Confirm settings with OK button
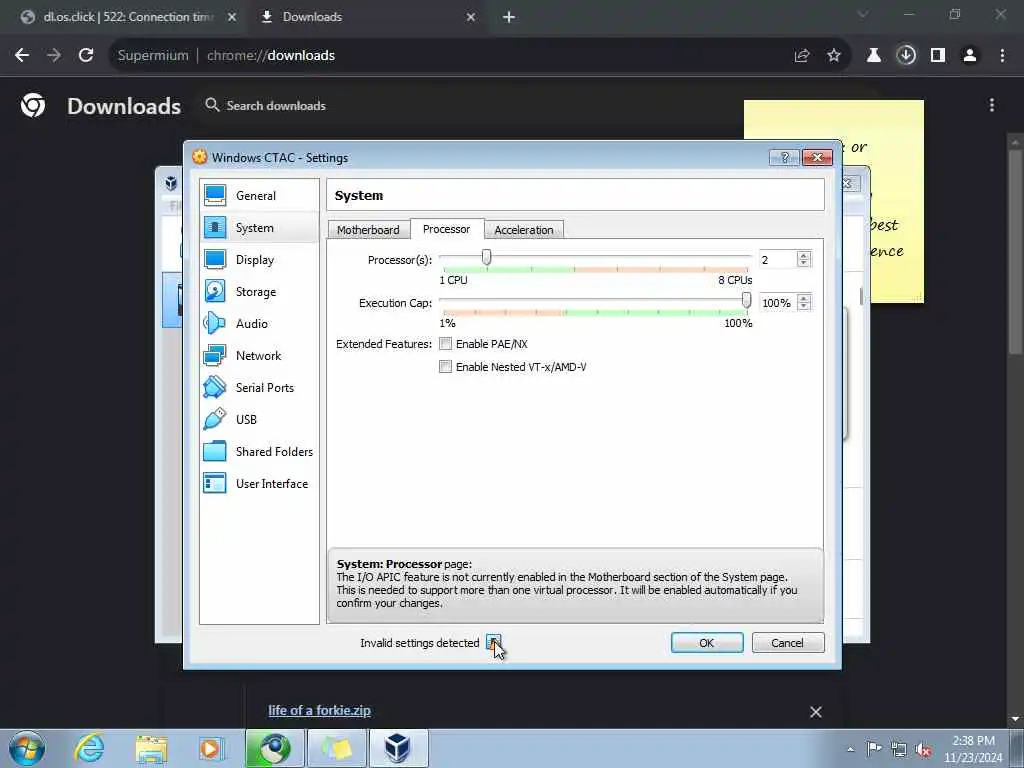1024x768 pixels. [707, 643]
